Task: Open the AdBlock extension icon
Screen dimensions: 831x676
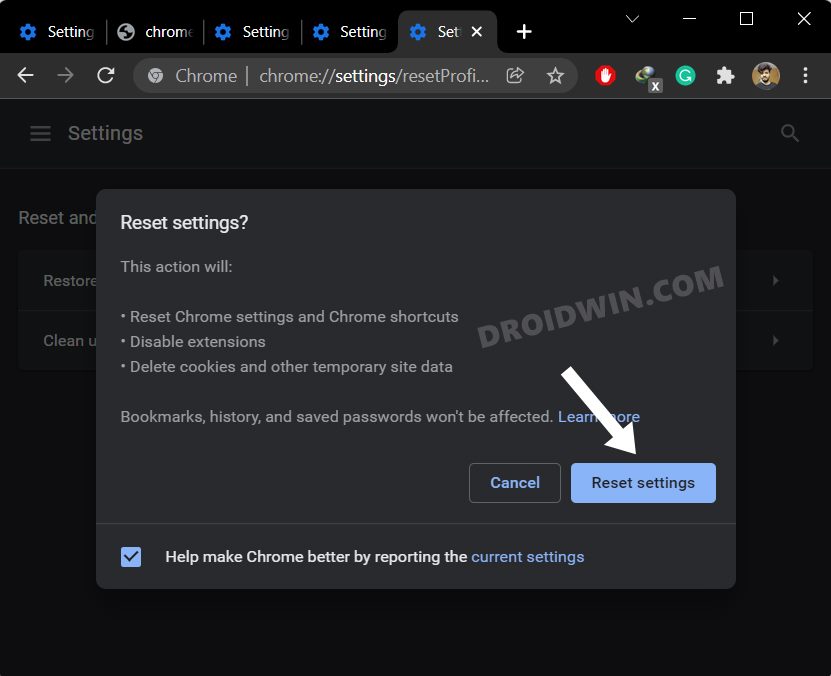Action: click(x=605, y=75)
